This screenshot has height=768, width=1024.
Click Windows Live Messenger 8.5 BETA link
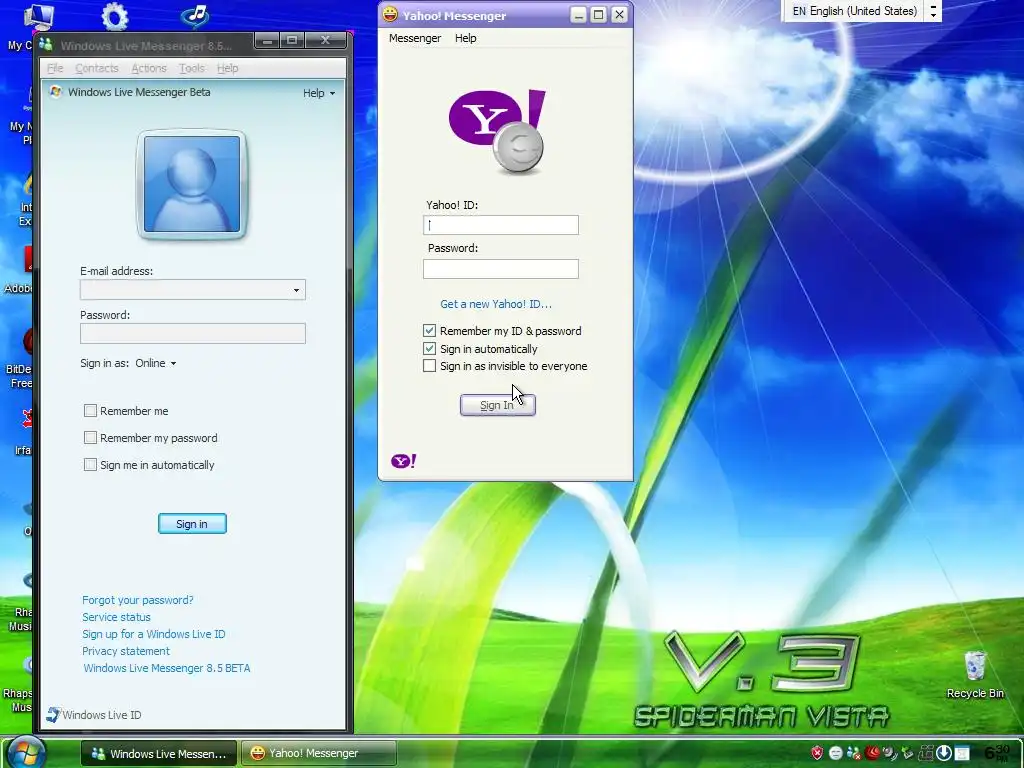click(167, 667)
